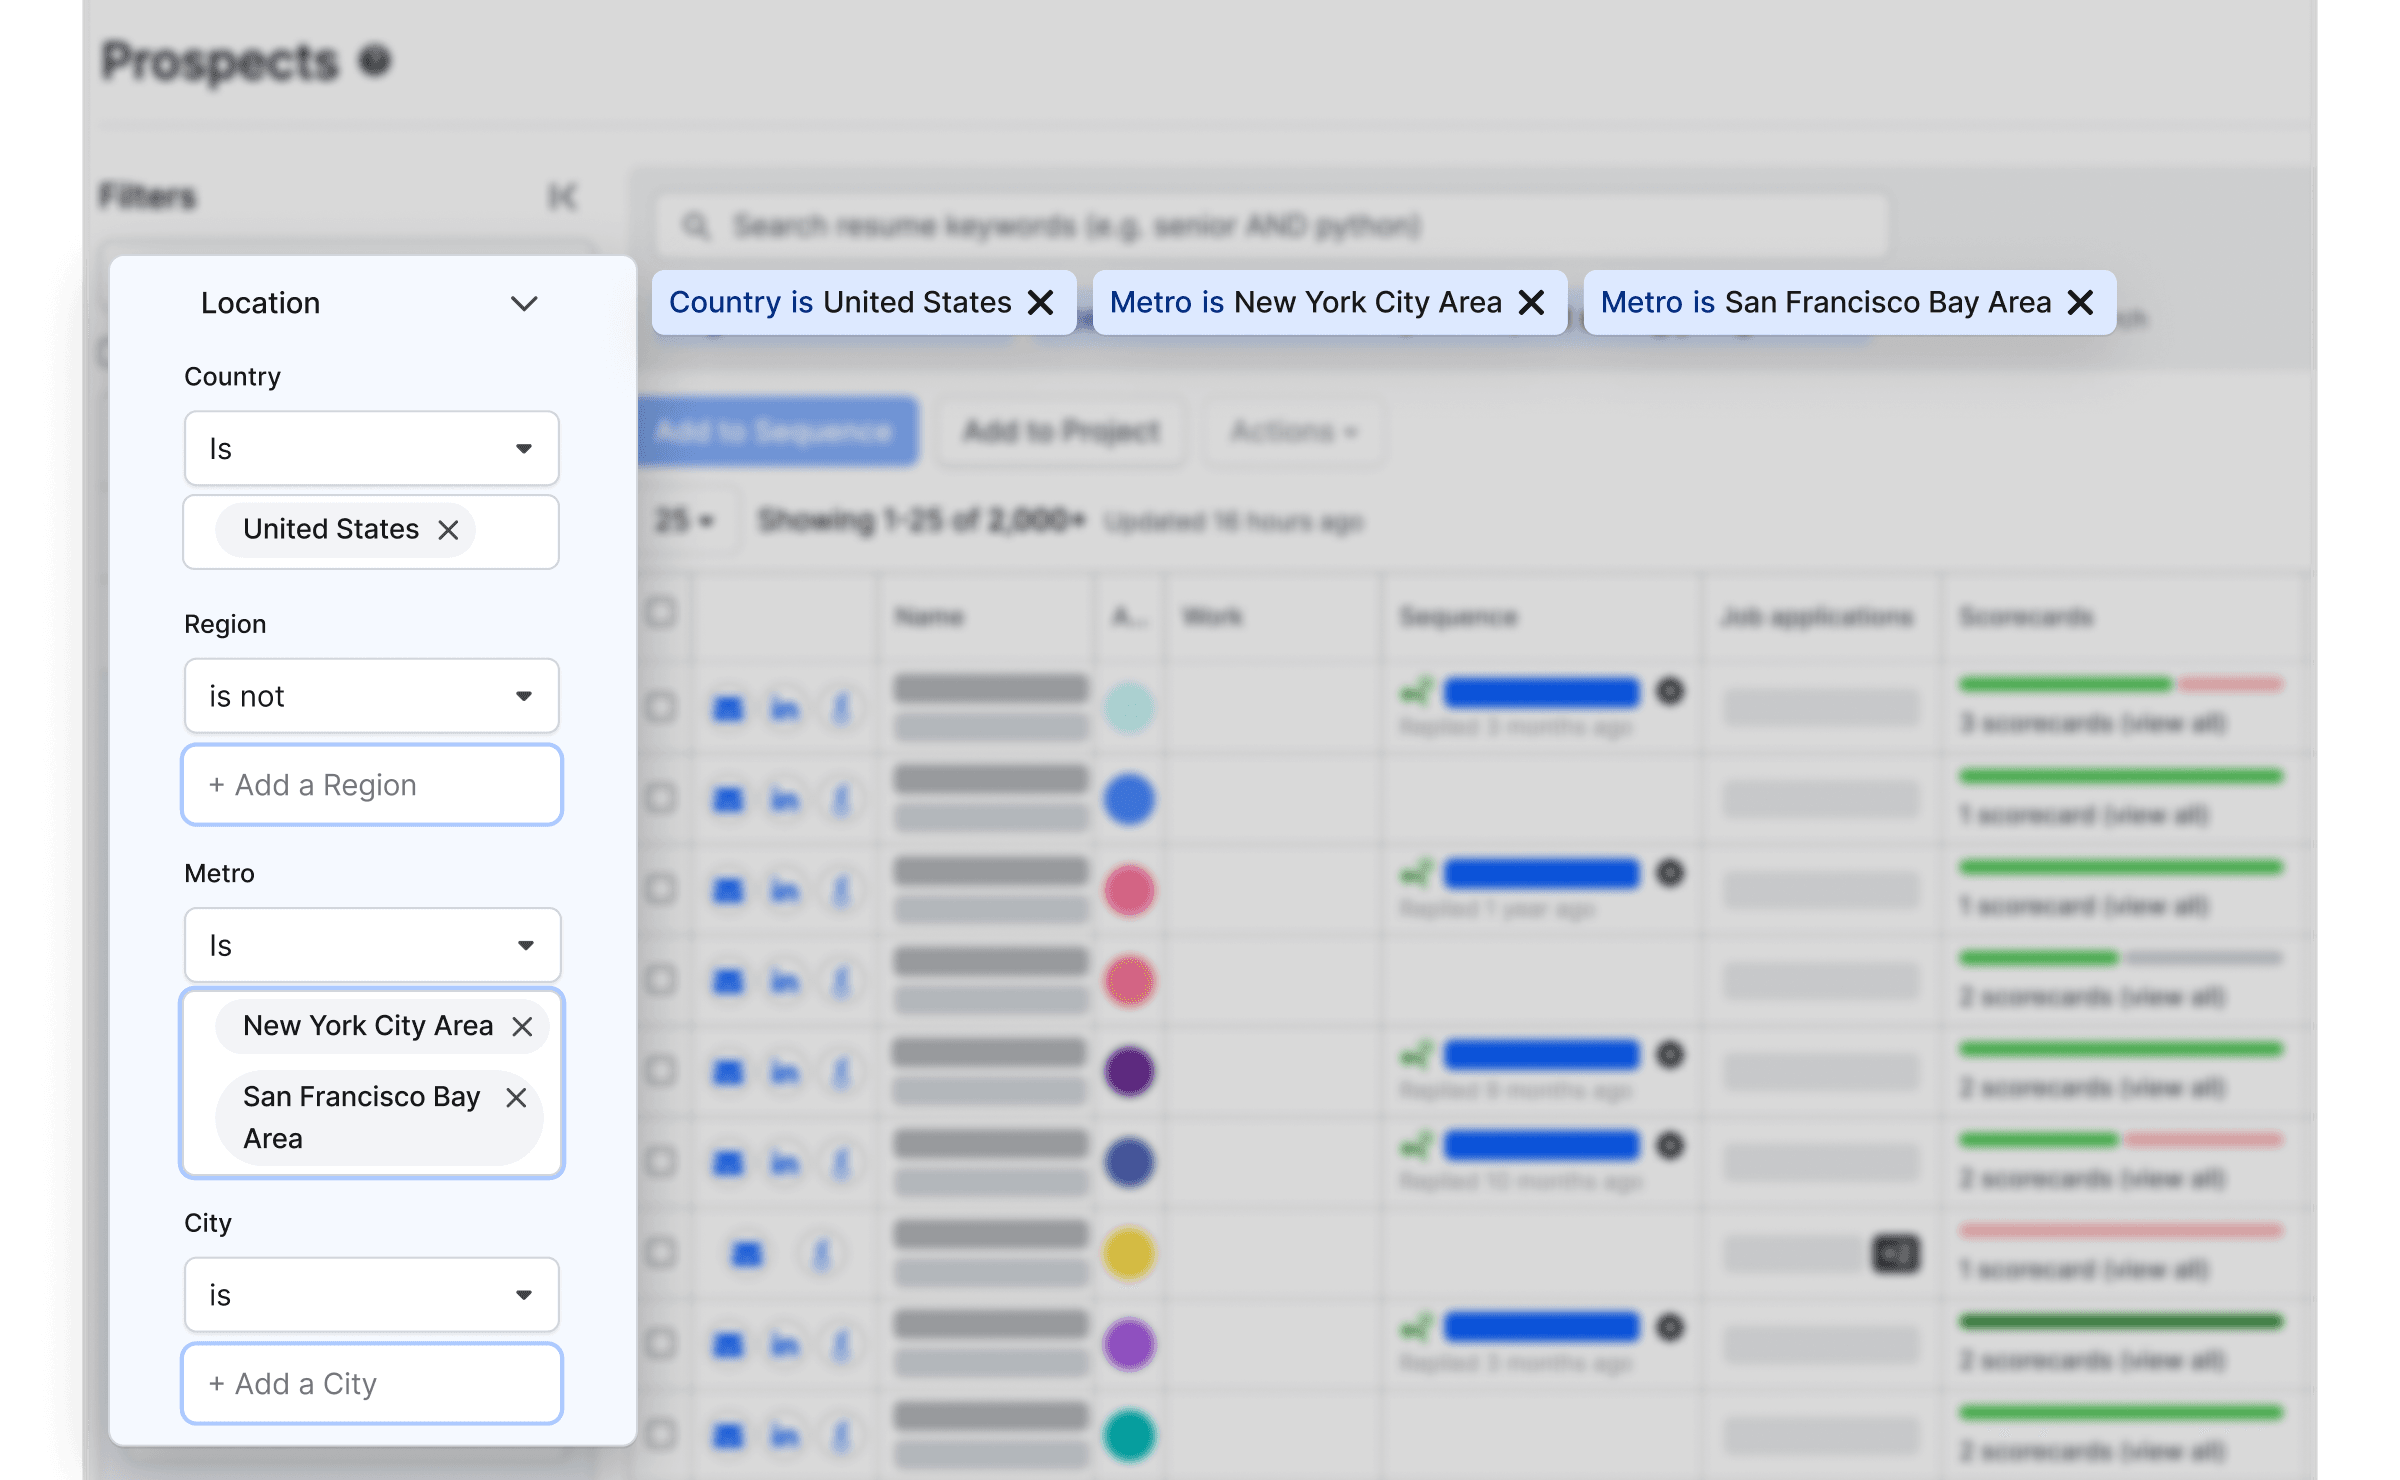Screen dimensions: 2400x1480
Task: Check the second prospect row's checkbox
Action: tap(660, 798)
